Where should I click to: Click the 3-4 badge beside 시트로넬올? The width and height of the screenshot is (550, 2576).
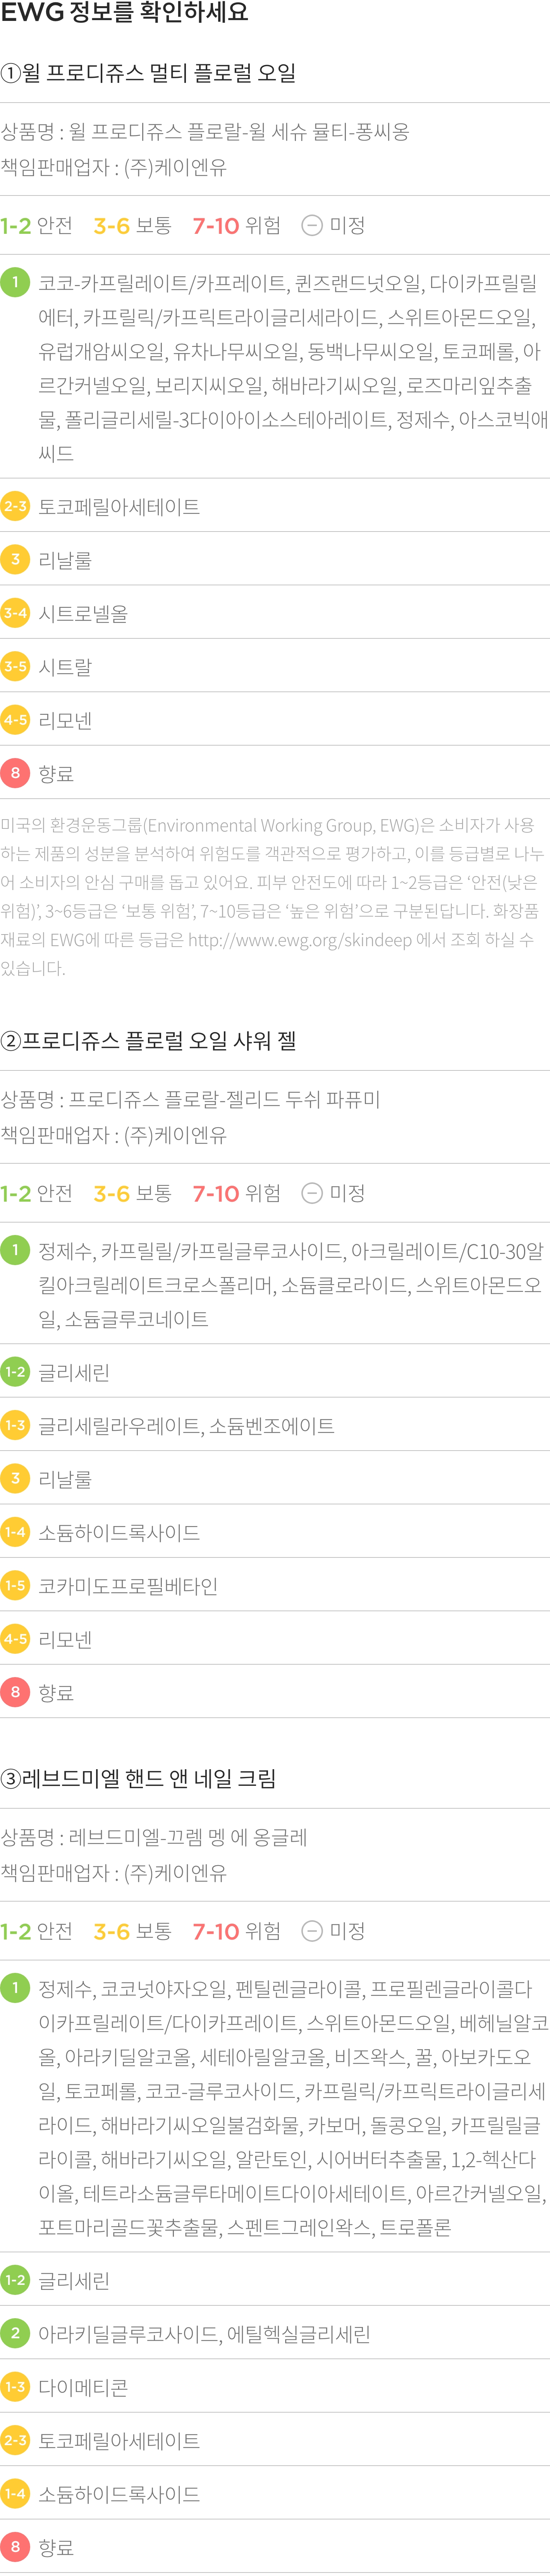tap(15, 613)
